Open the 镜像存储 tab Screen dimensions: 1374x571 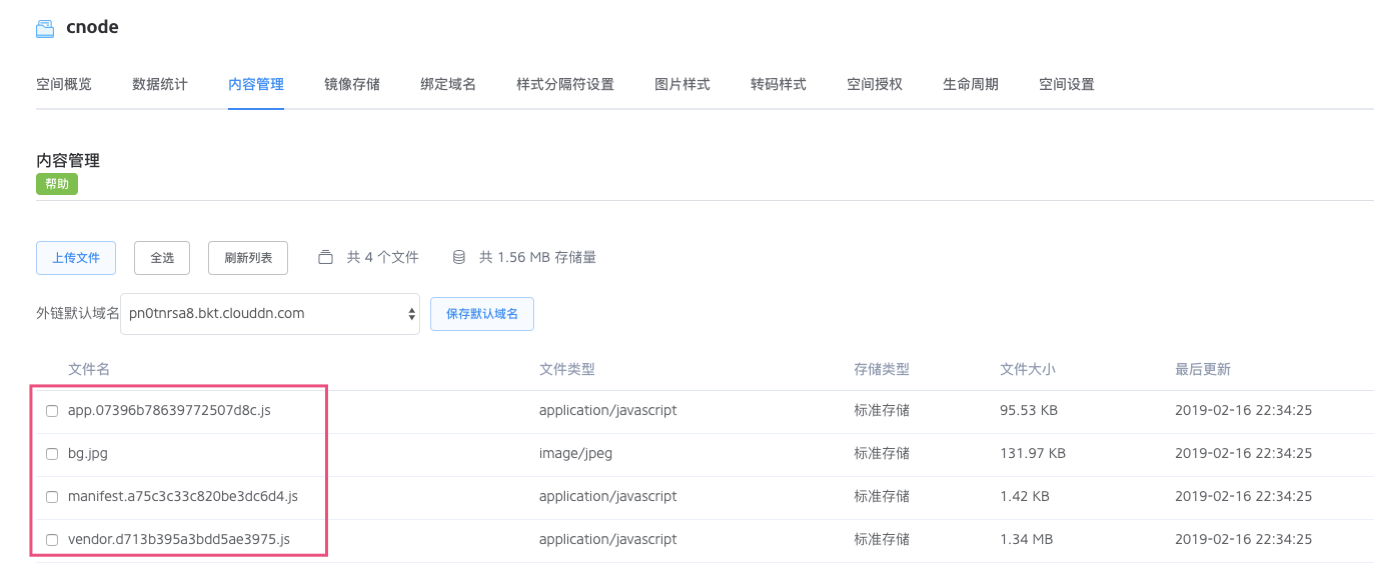(x=352, y=84)
